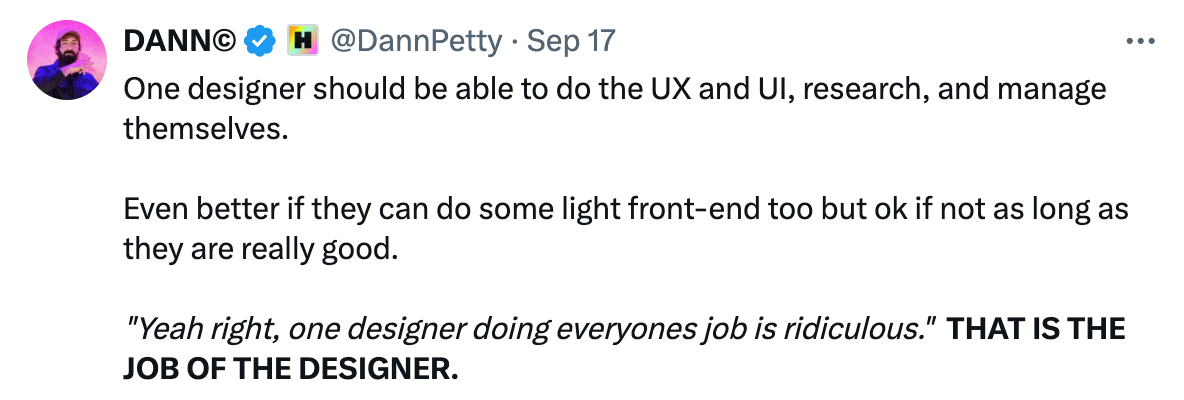The width and height of the screenshot is (1184, 400).
Task: Click the line starting "One designer should"
Action: [615, 89]
